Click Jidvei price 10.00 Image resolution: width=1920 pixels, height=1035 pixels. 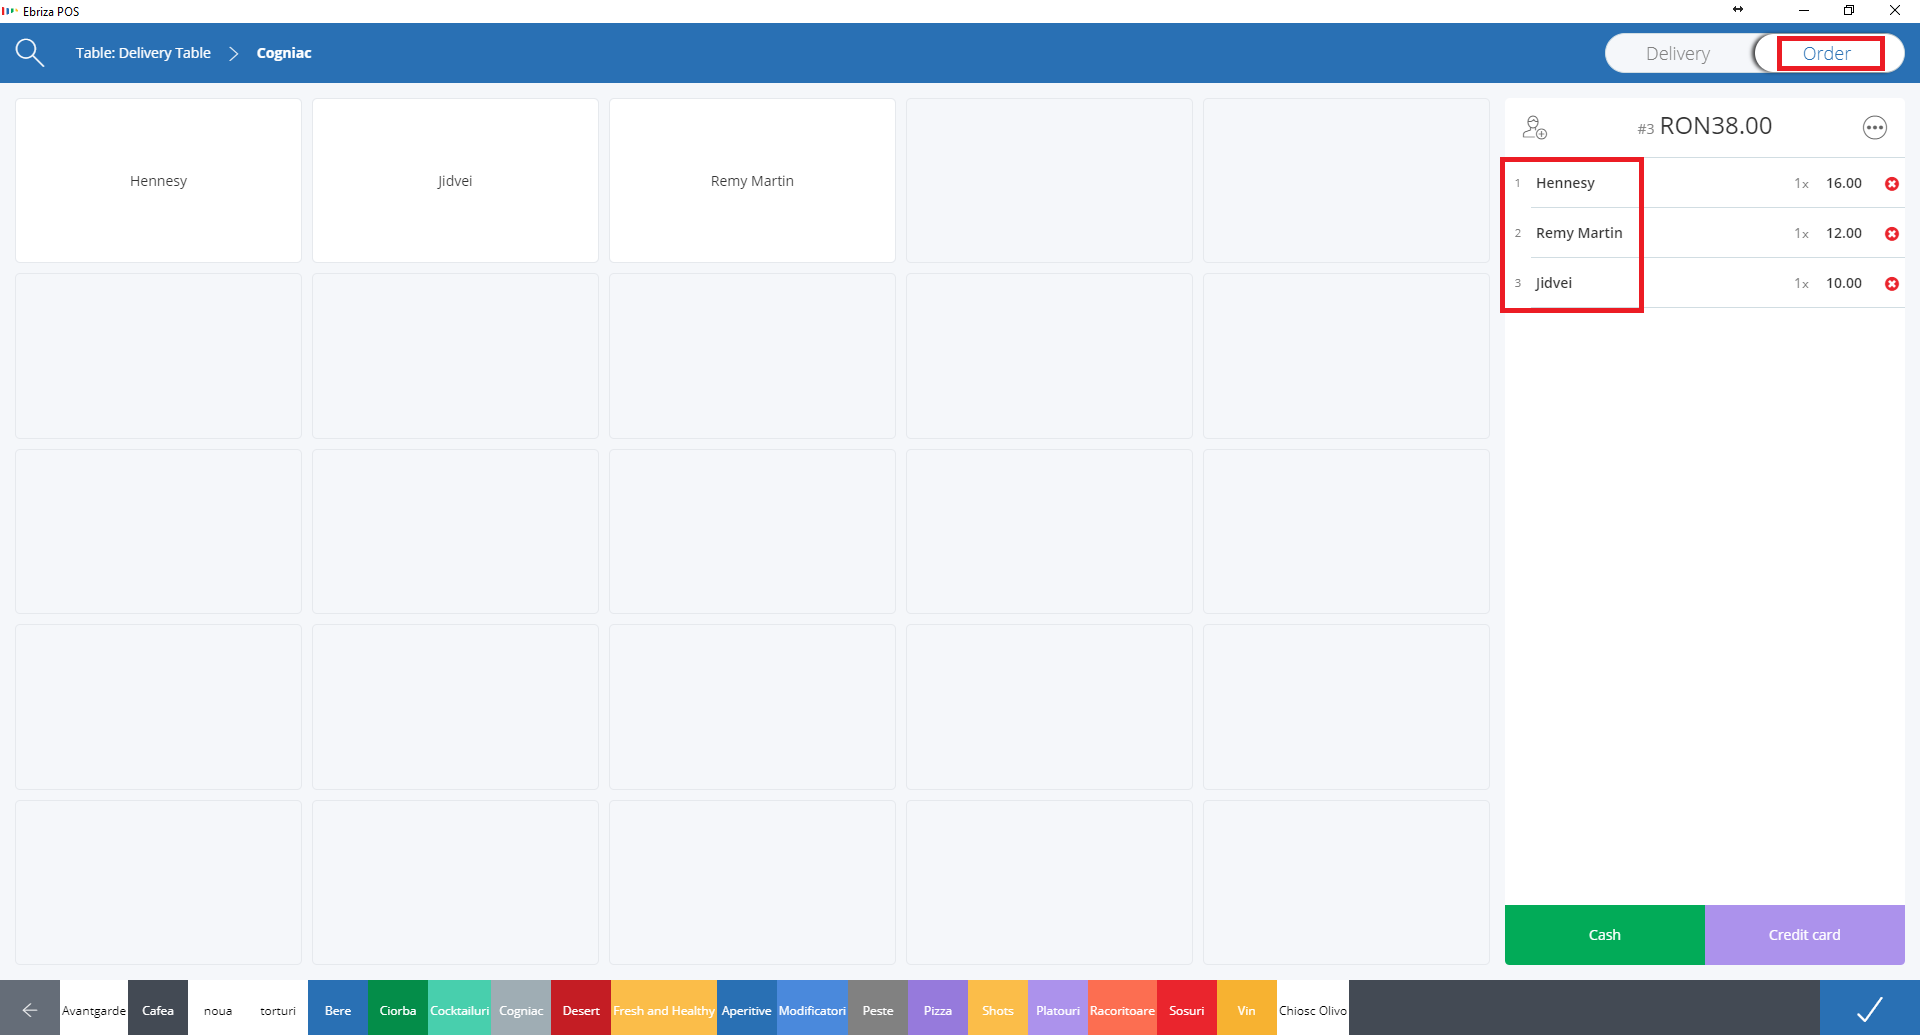point(1843,283)
